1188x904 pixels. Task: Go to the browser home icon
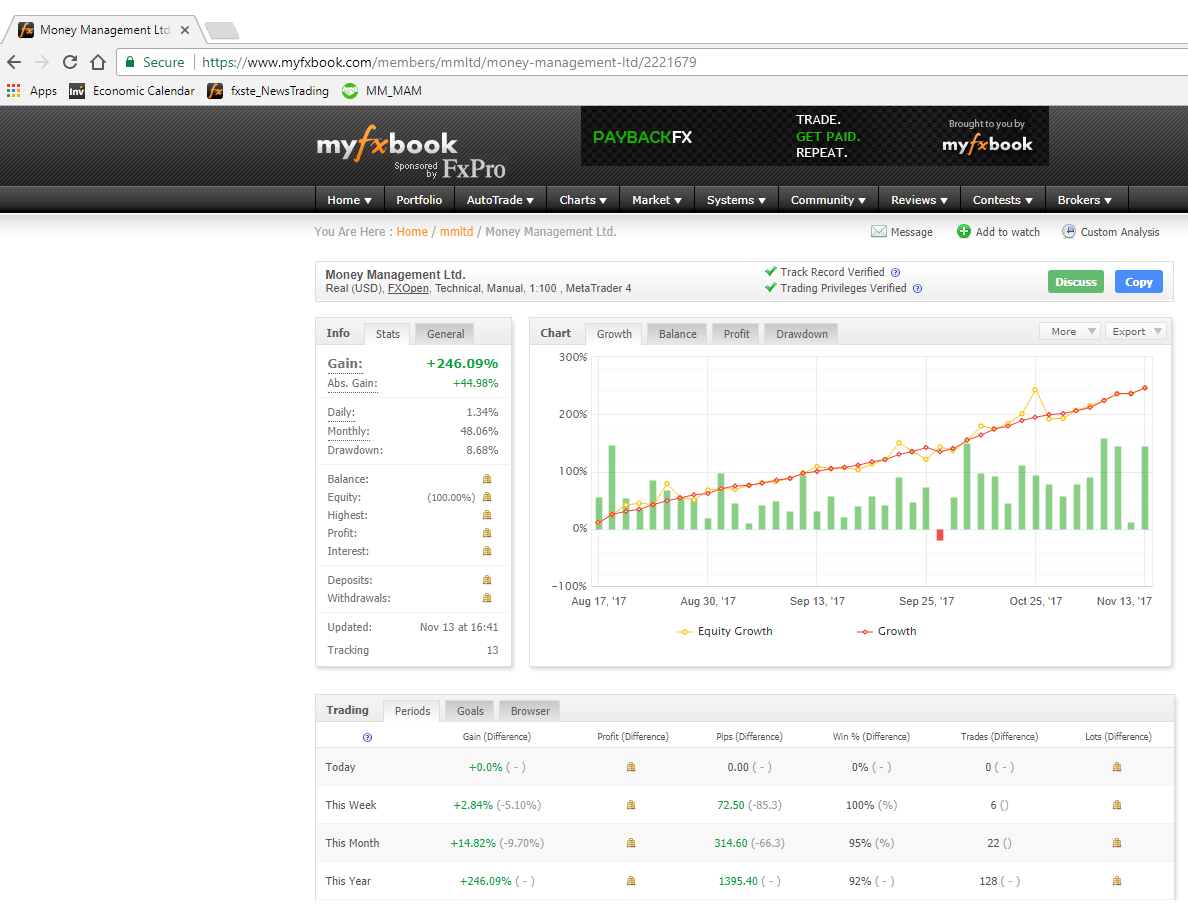(x=98, y=62)
